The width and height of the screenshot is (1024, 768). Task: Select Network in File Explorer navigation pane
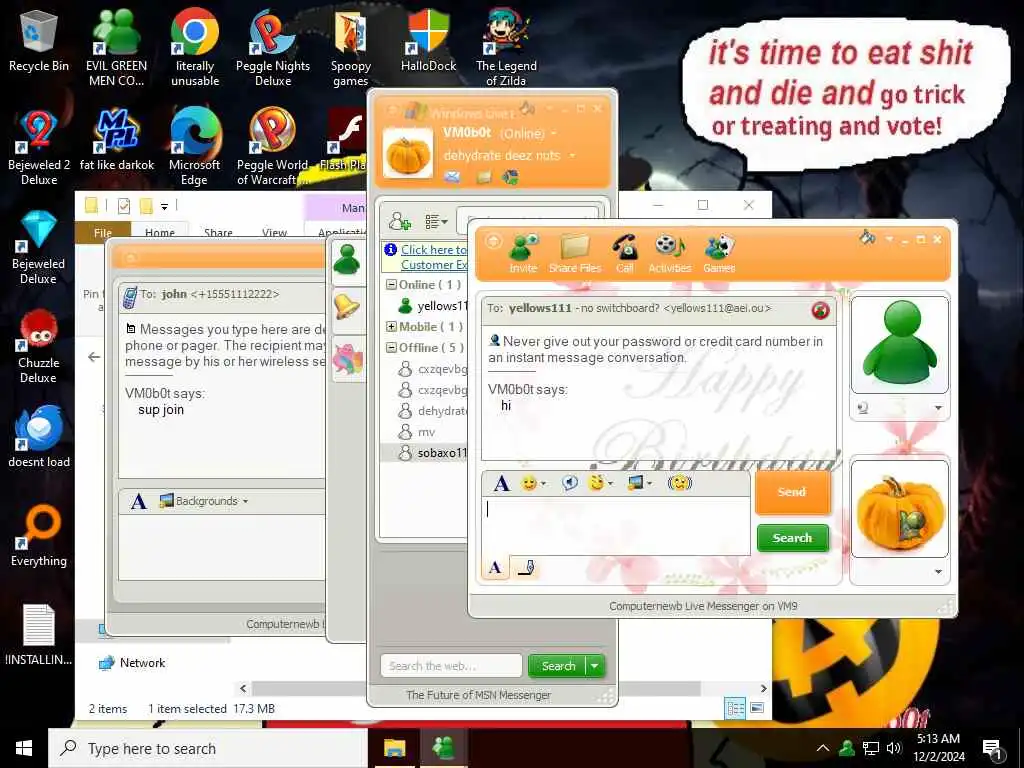pos(131,663)
